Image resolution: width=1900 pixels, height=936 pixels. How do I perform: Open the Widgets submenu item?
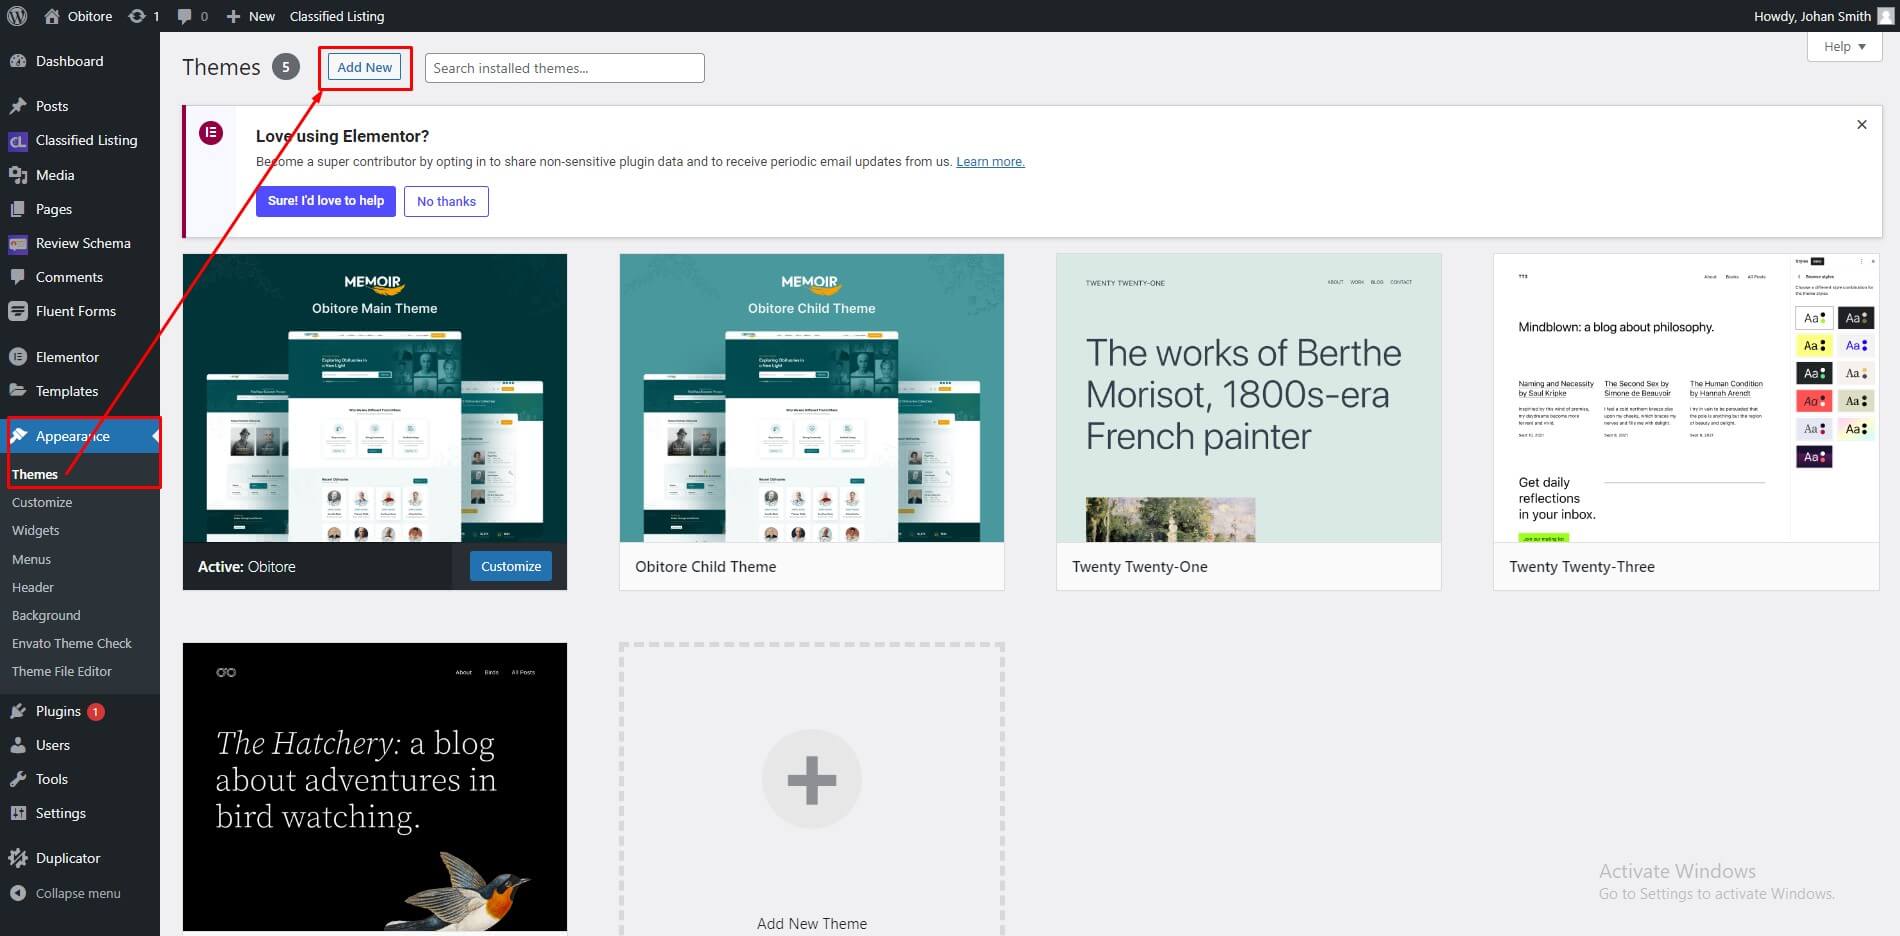36,530
